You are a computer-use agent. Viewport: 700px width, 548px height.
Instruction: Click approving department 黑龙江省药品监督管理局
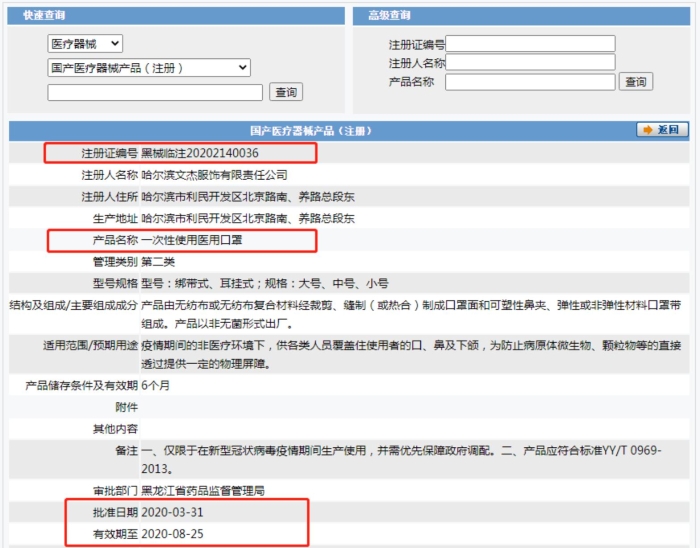[203, 491]
